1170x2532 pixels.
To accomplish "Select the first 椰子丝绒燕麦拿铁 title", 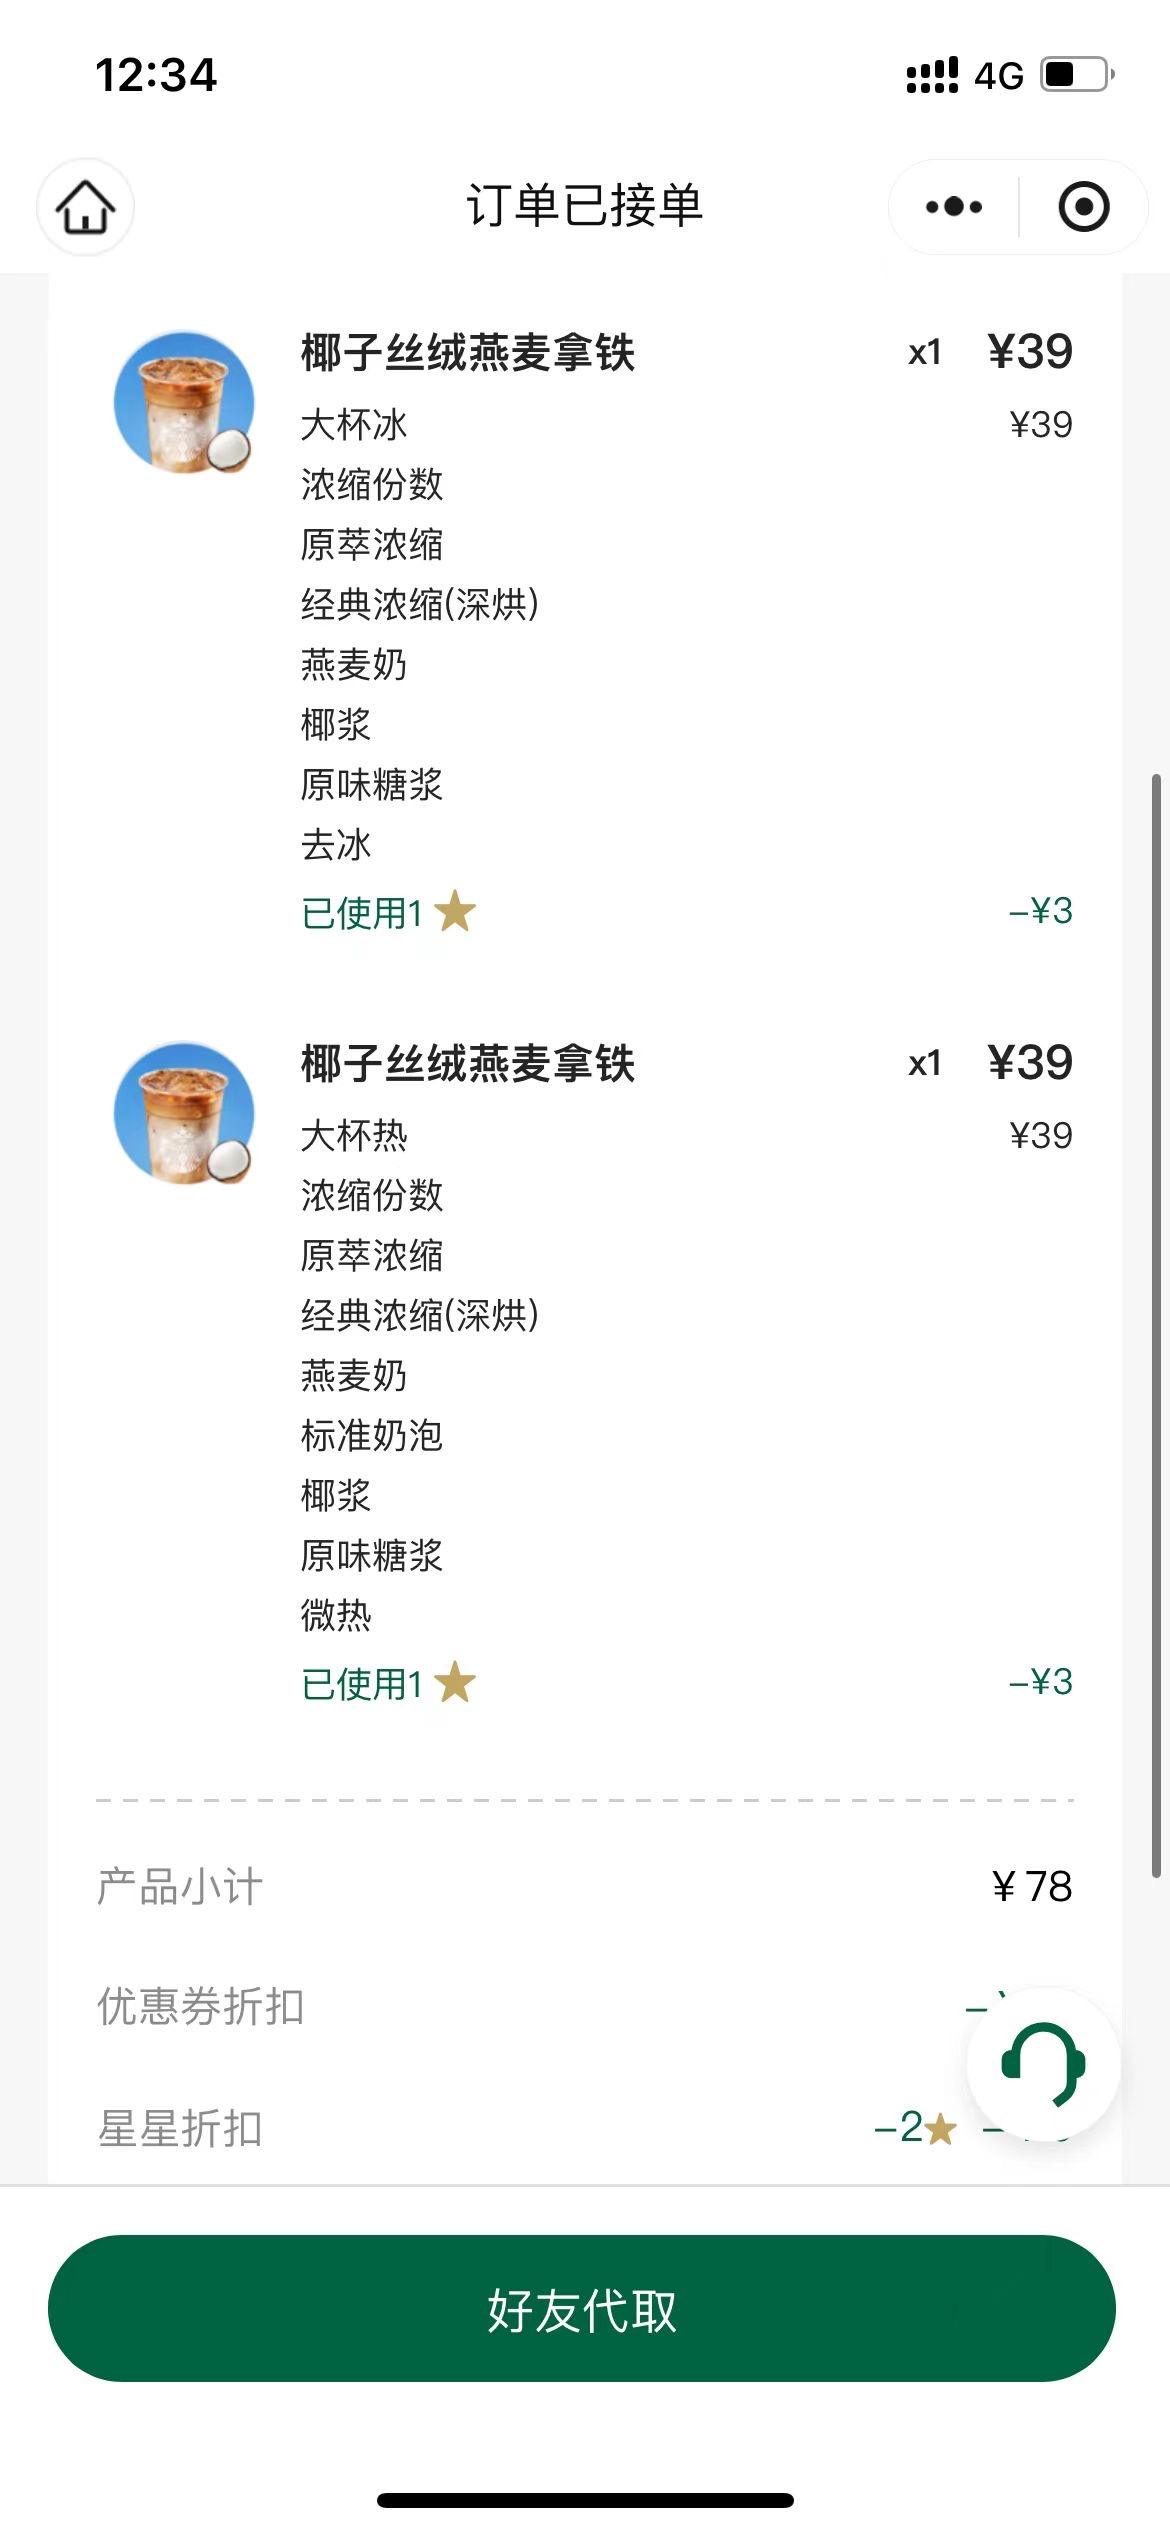I will pyautogui.click(x=468, y=353).
